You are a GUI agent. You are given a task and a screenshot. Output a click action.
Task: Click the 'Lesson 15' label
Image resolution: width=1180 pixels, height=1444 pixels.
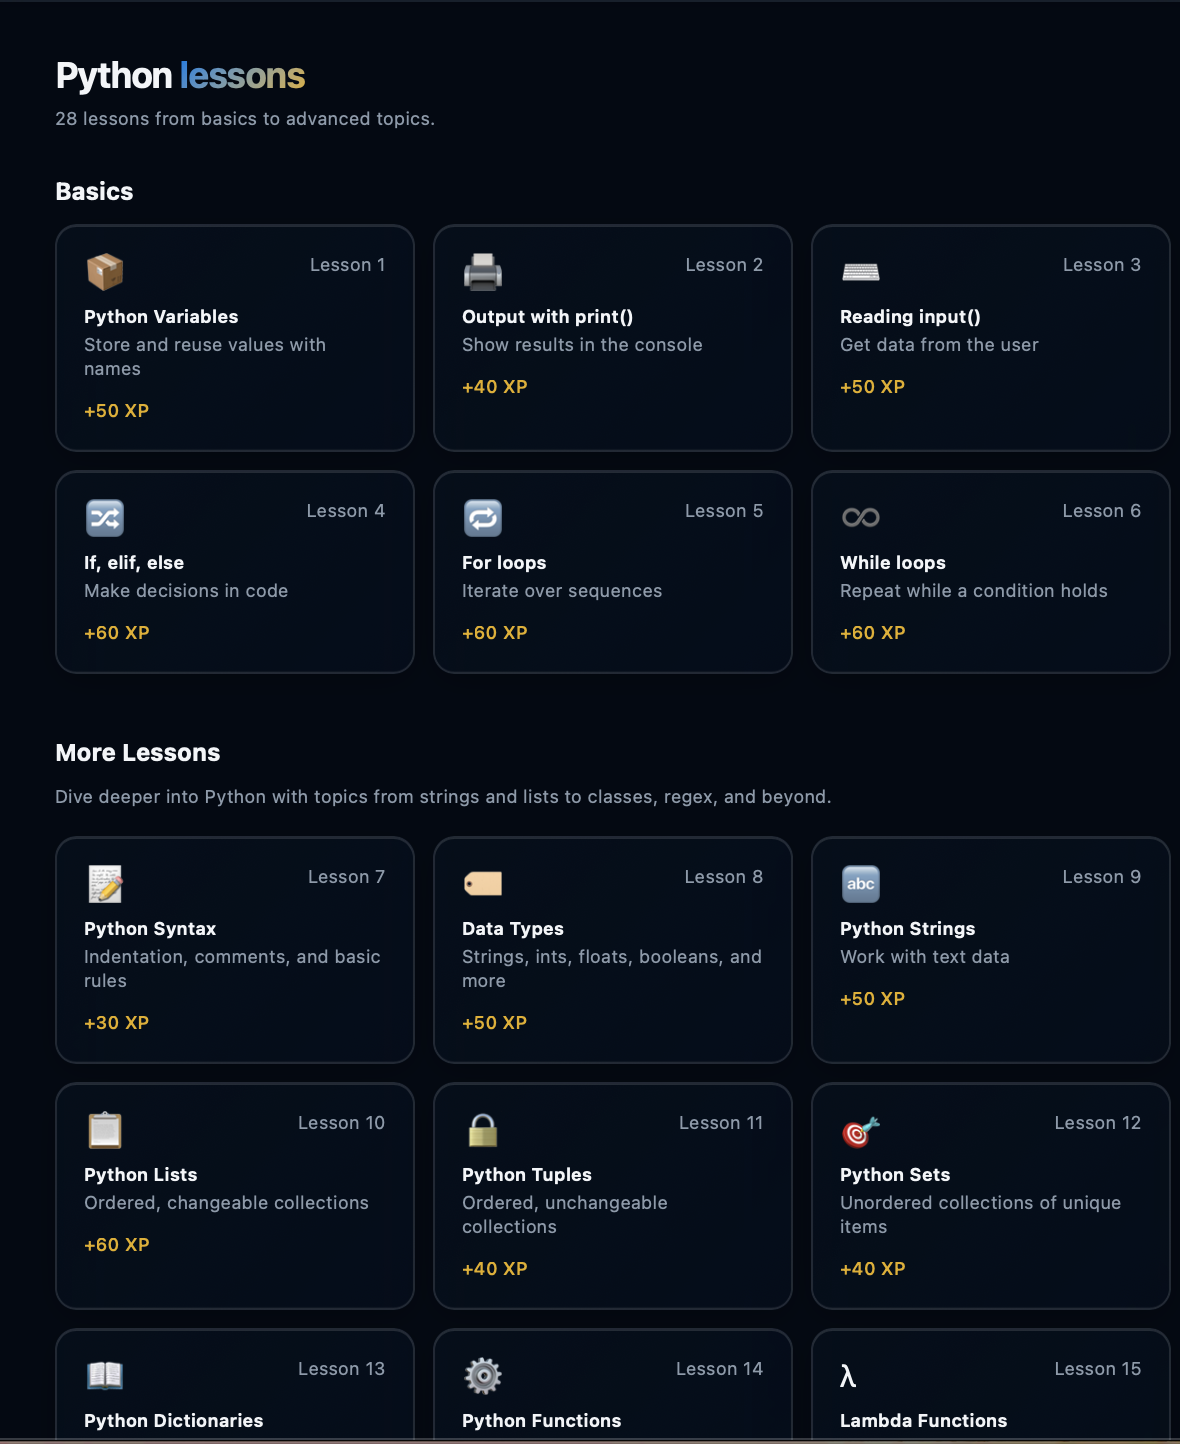[x=1098, y=1369]
